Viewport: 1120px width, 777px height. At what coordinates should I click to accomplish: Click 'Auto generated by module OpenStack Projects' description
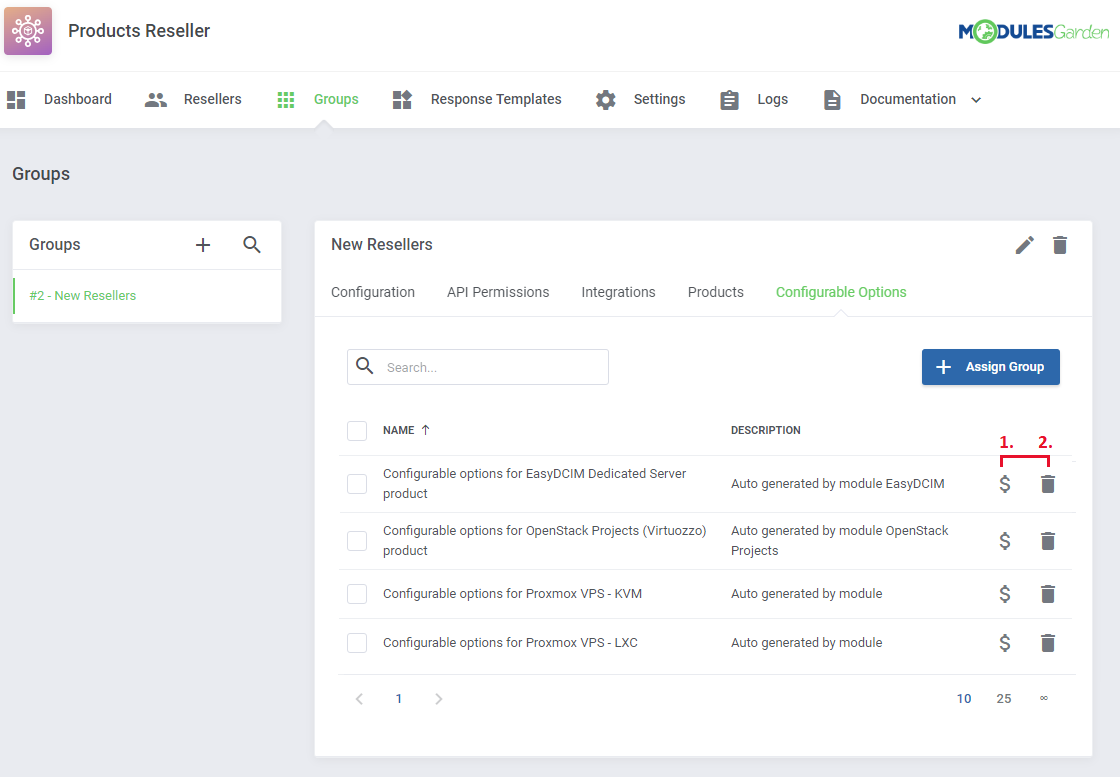coord(839,541)
